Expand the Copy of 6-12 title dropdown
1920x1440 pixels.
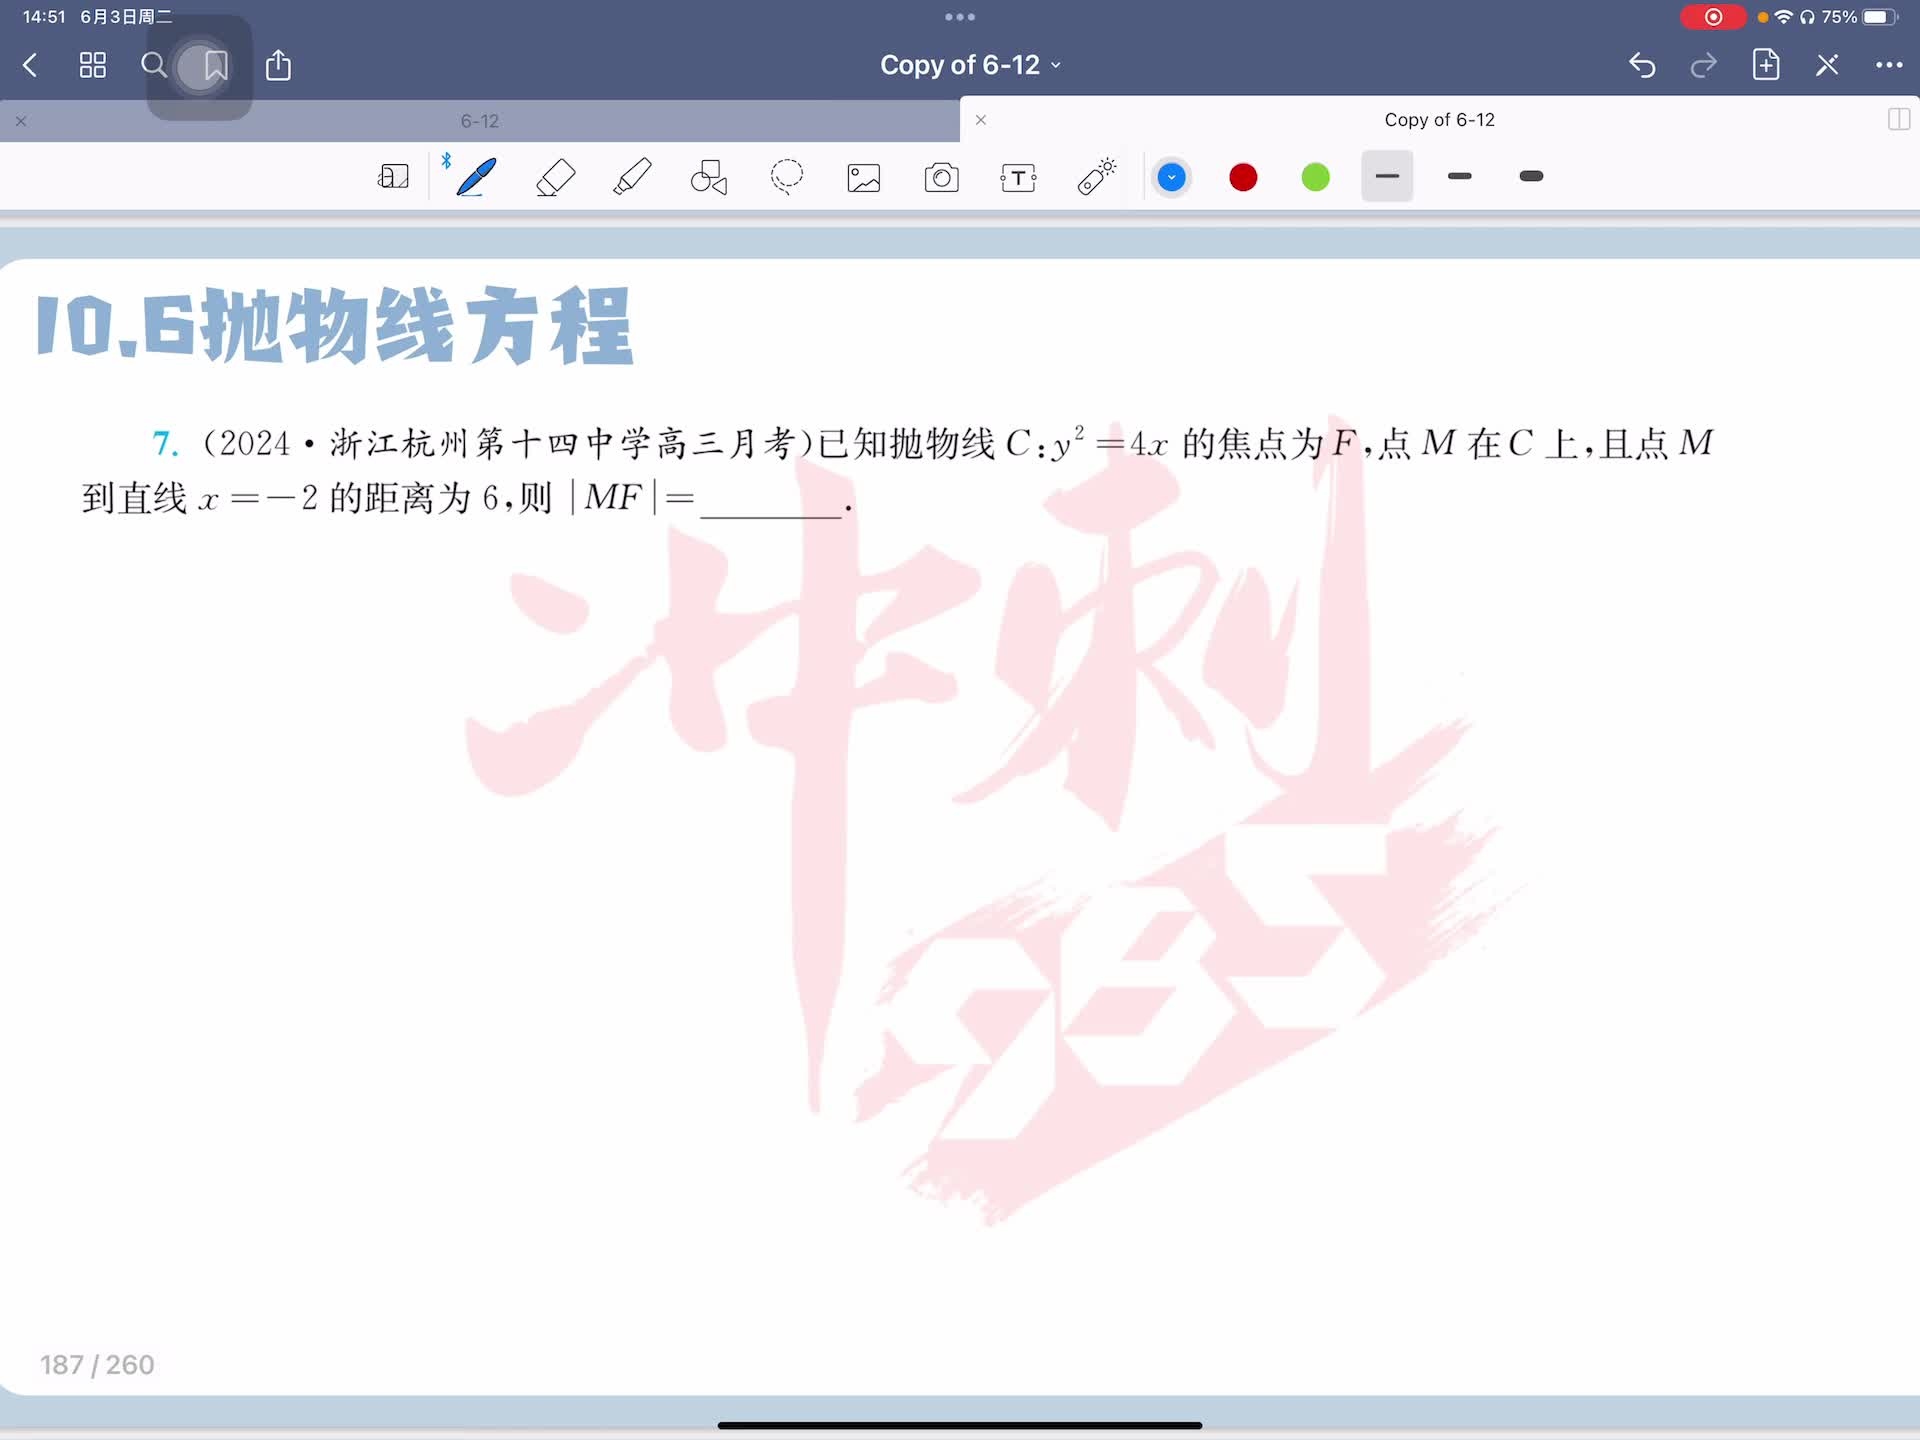970,65
